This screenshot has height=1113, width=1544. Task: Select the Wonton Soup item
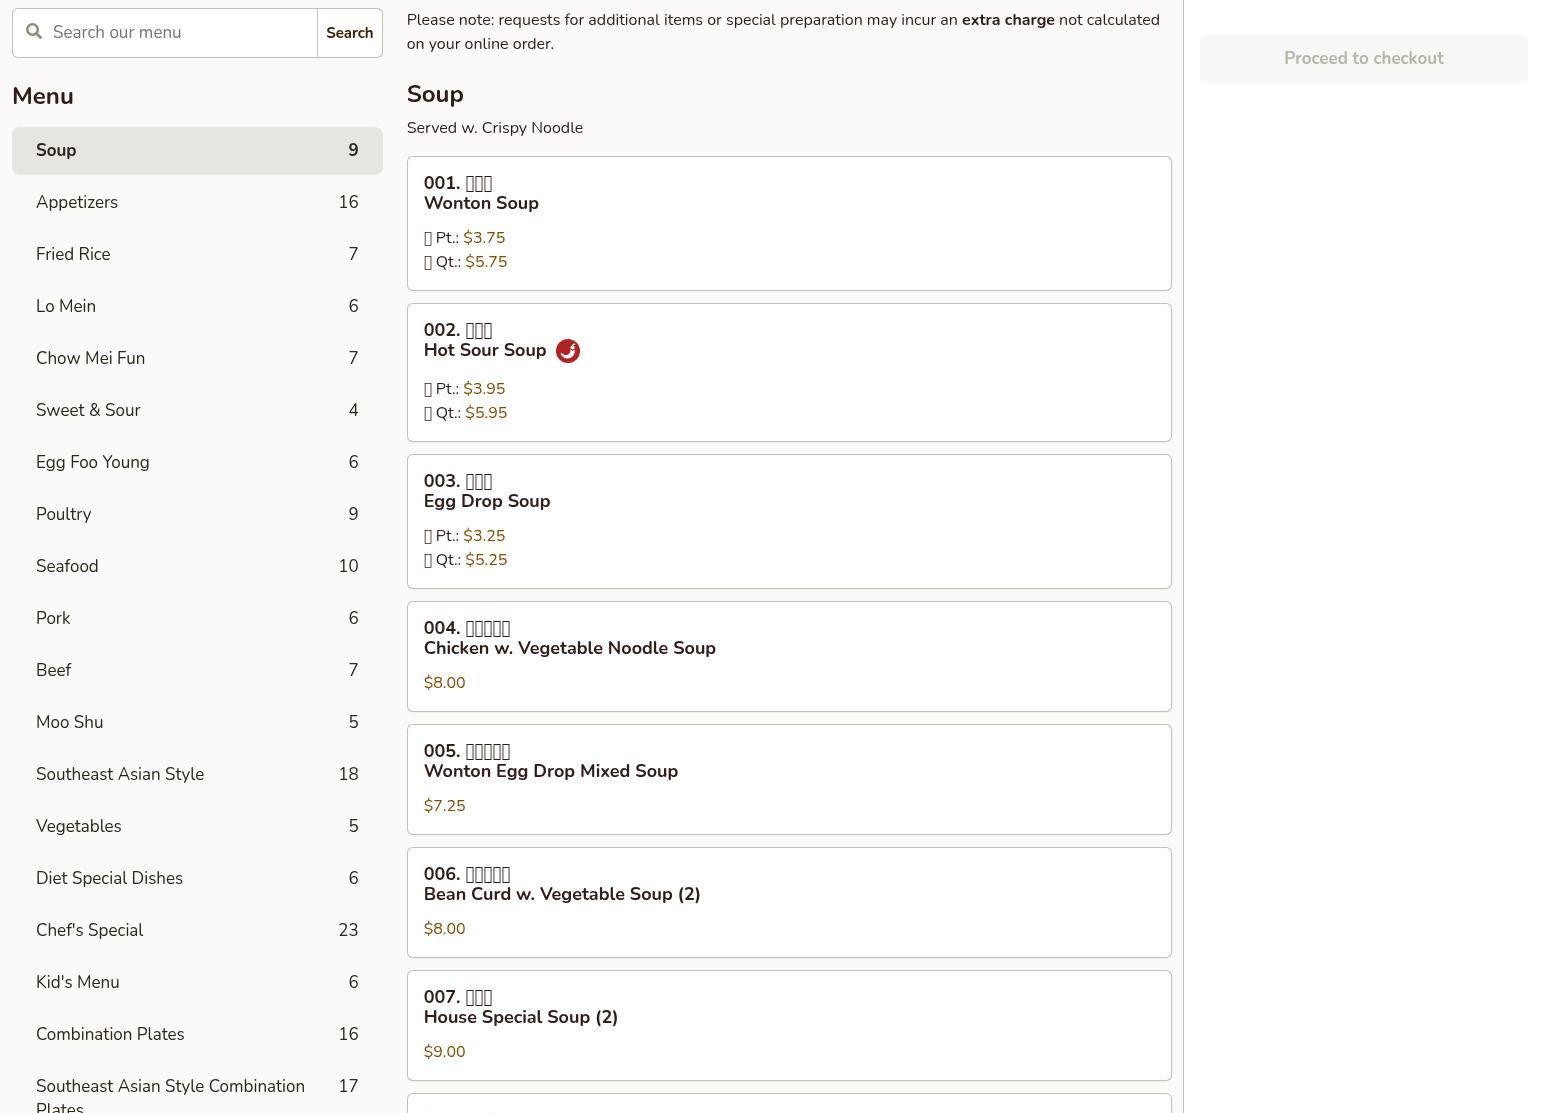(x=789, y=224)
